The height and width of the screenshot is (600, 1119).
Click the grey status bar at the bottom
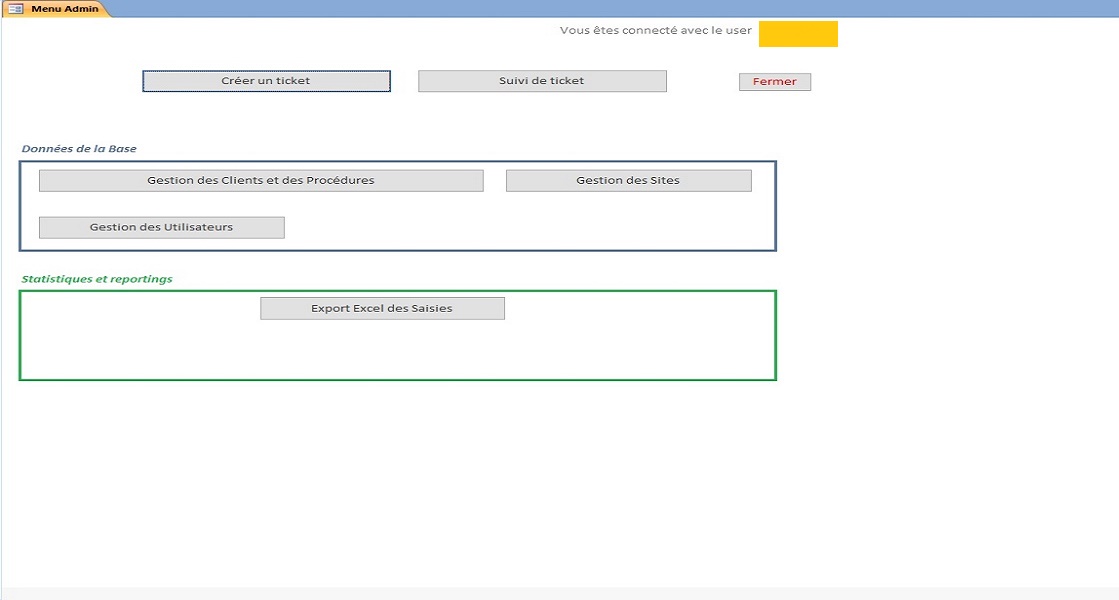560,593
